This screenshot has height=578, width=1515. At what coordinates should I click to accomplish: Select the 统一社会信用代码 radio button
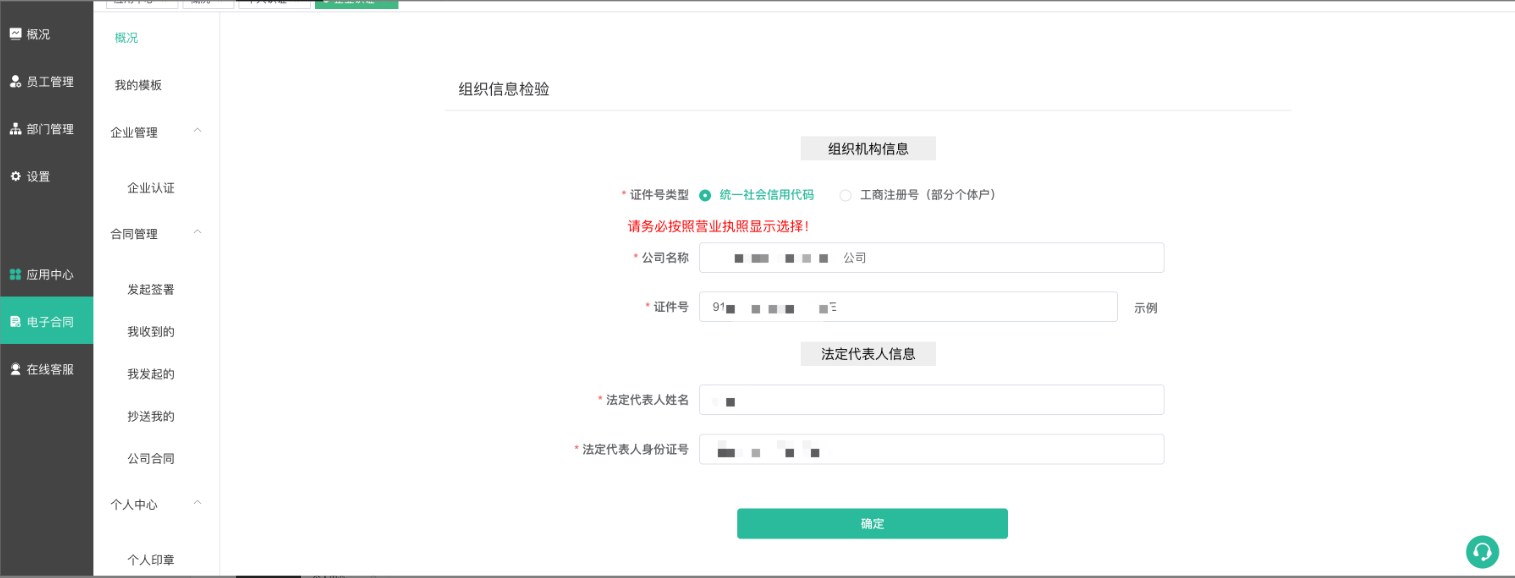click(705, 195)
